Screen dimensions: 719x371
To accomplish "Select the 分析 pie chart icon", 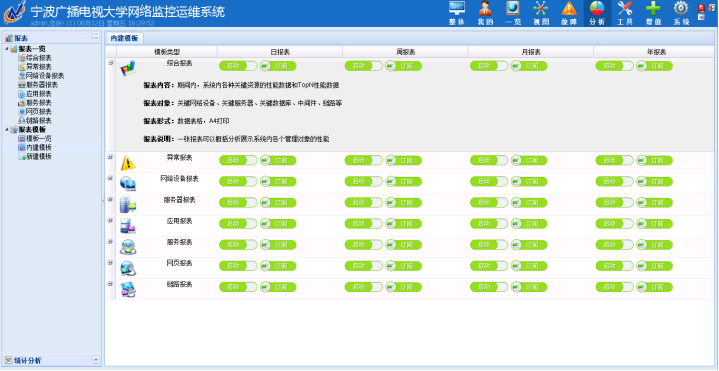I will tap(597, 8).
